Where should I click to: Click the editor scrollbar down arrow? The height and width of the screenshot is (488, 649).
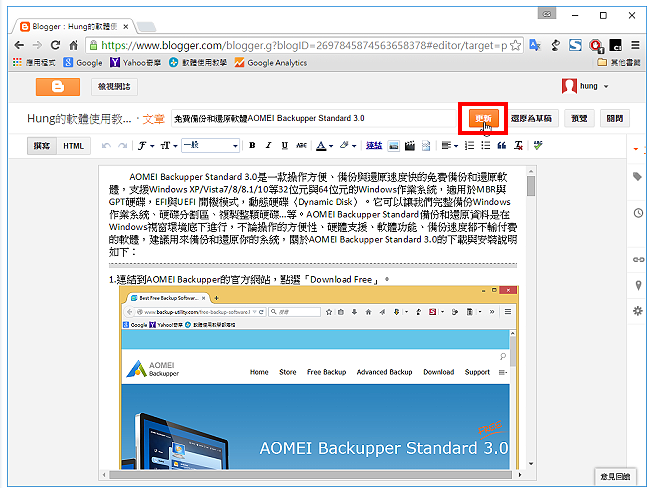(531, 464)
